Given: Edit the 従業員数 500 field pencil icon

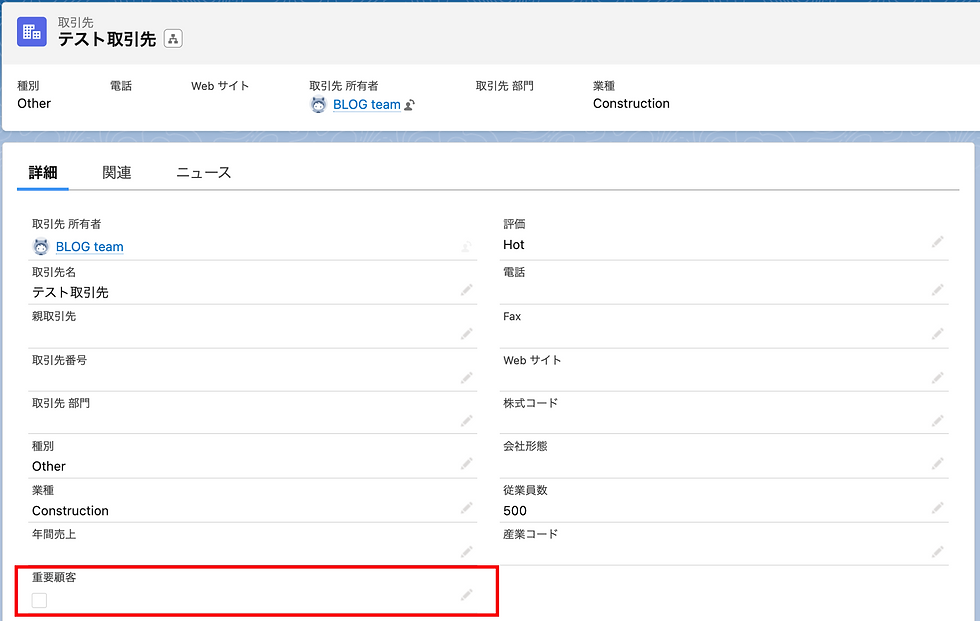Looking at the screenshot, I should (x=937, y=508).
